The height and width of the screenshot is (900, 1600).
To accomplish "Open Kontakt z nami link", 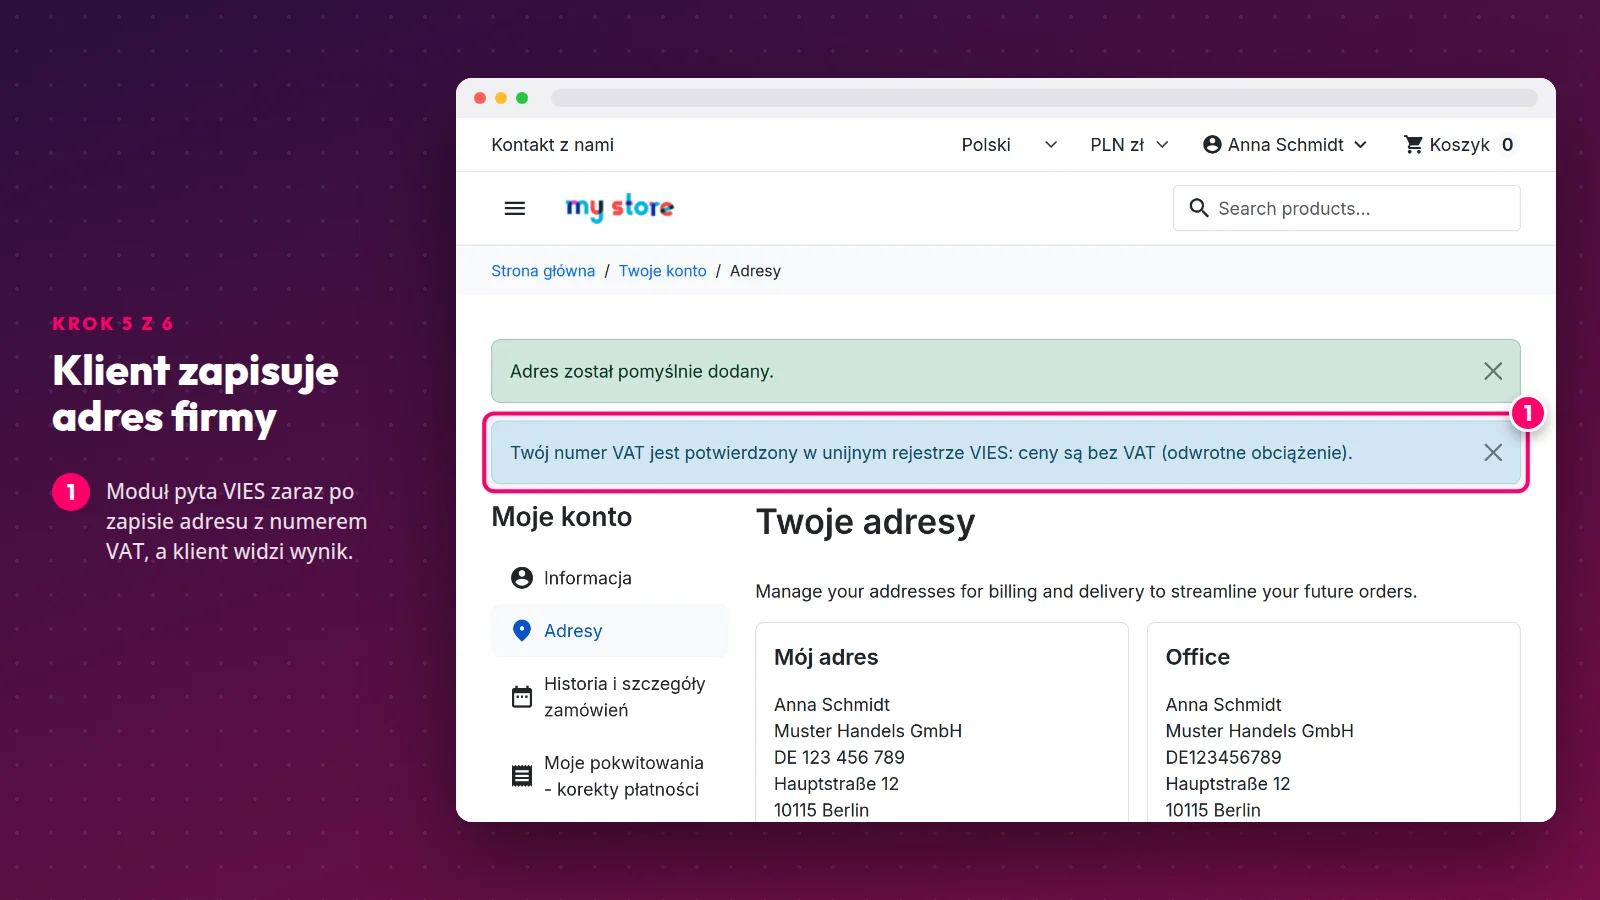I will (x=553, y=145).
